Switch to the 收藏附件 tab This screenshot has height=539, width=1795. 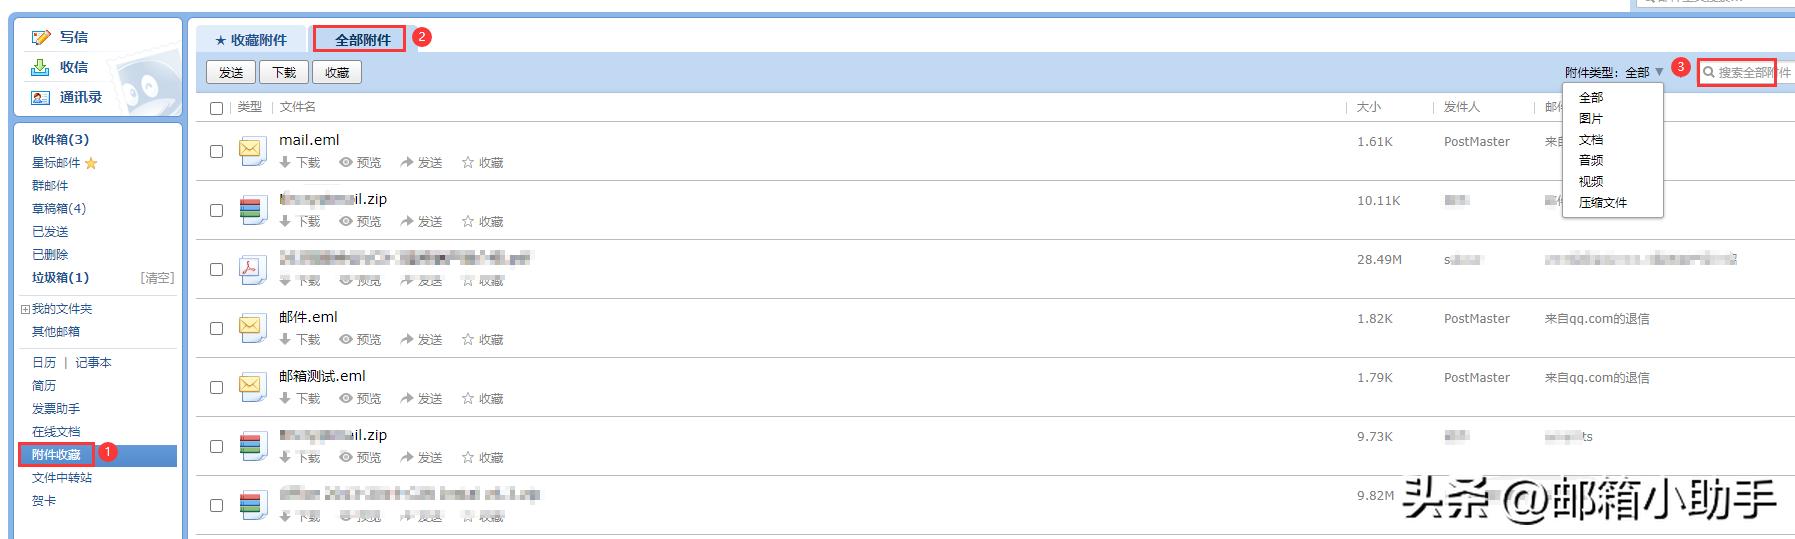tap(252, 40)
